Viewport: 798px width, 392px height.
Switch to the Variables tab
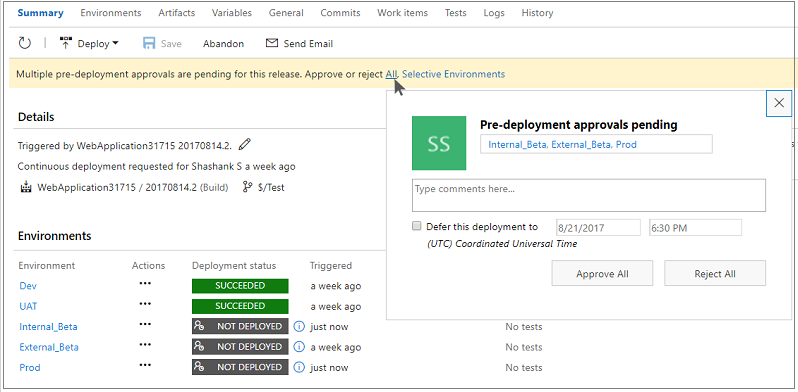[232, 13]
